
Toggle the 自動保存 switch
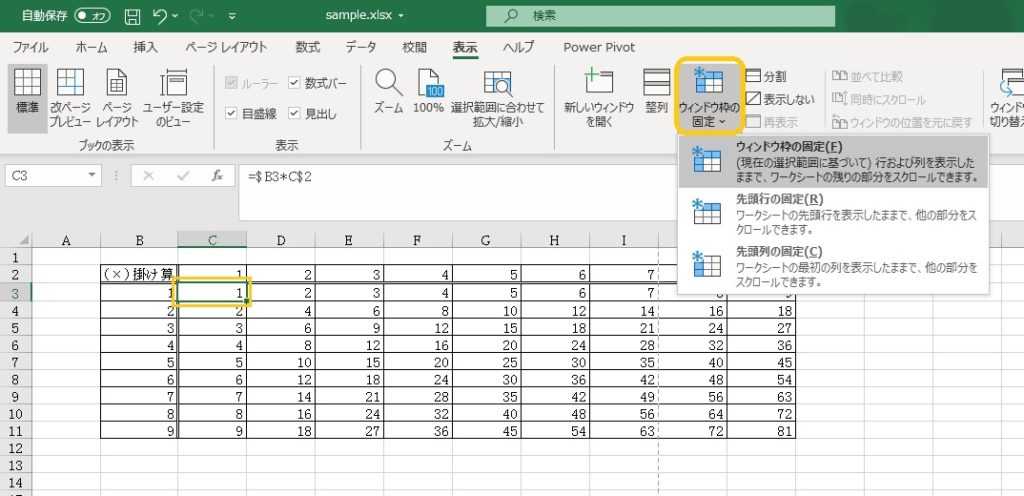click(x=92, y=16)
